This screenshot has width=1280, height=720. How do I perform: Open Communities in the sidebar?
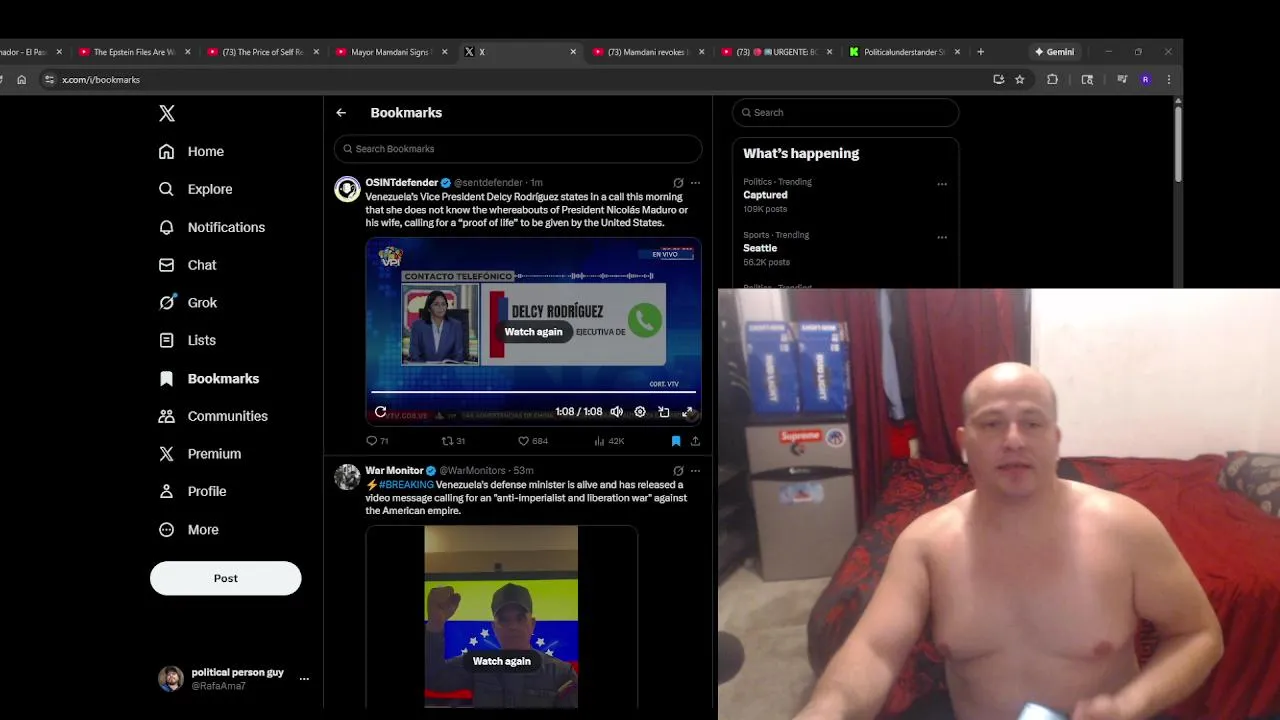(x=213, y=416)
